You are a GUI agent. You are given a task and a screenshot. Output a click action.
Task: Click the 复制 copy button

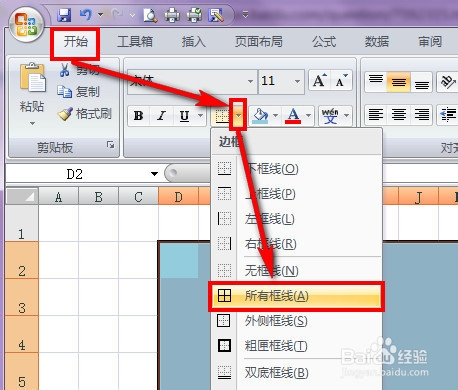(79, 91)
